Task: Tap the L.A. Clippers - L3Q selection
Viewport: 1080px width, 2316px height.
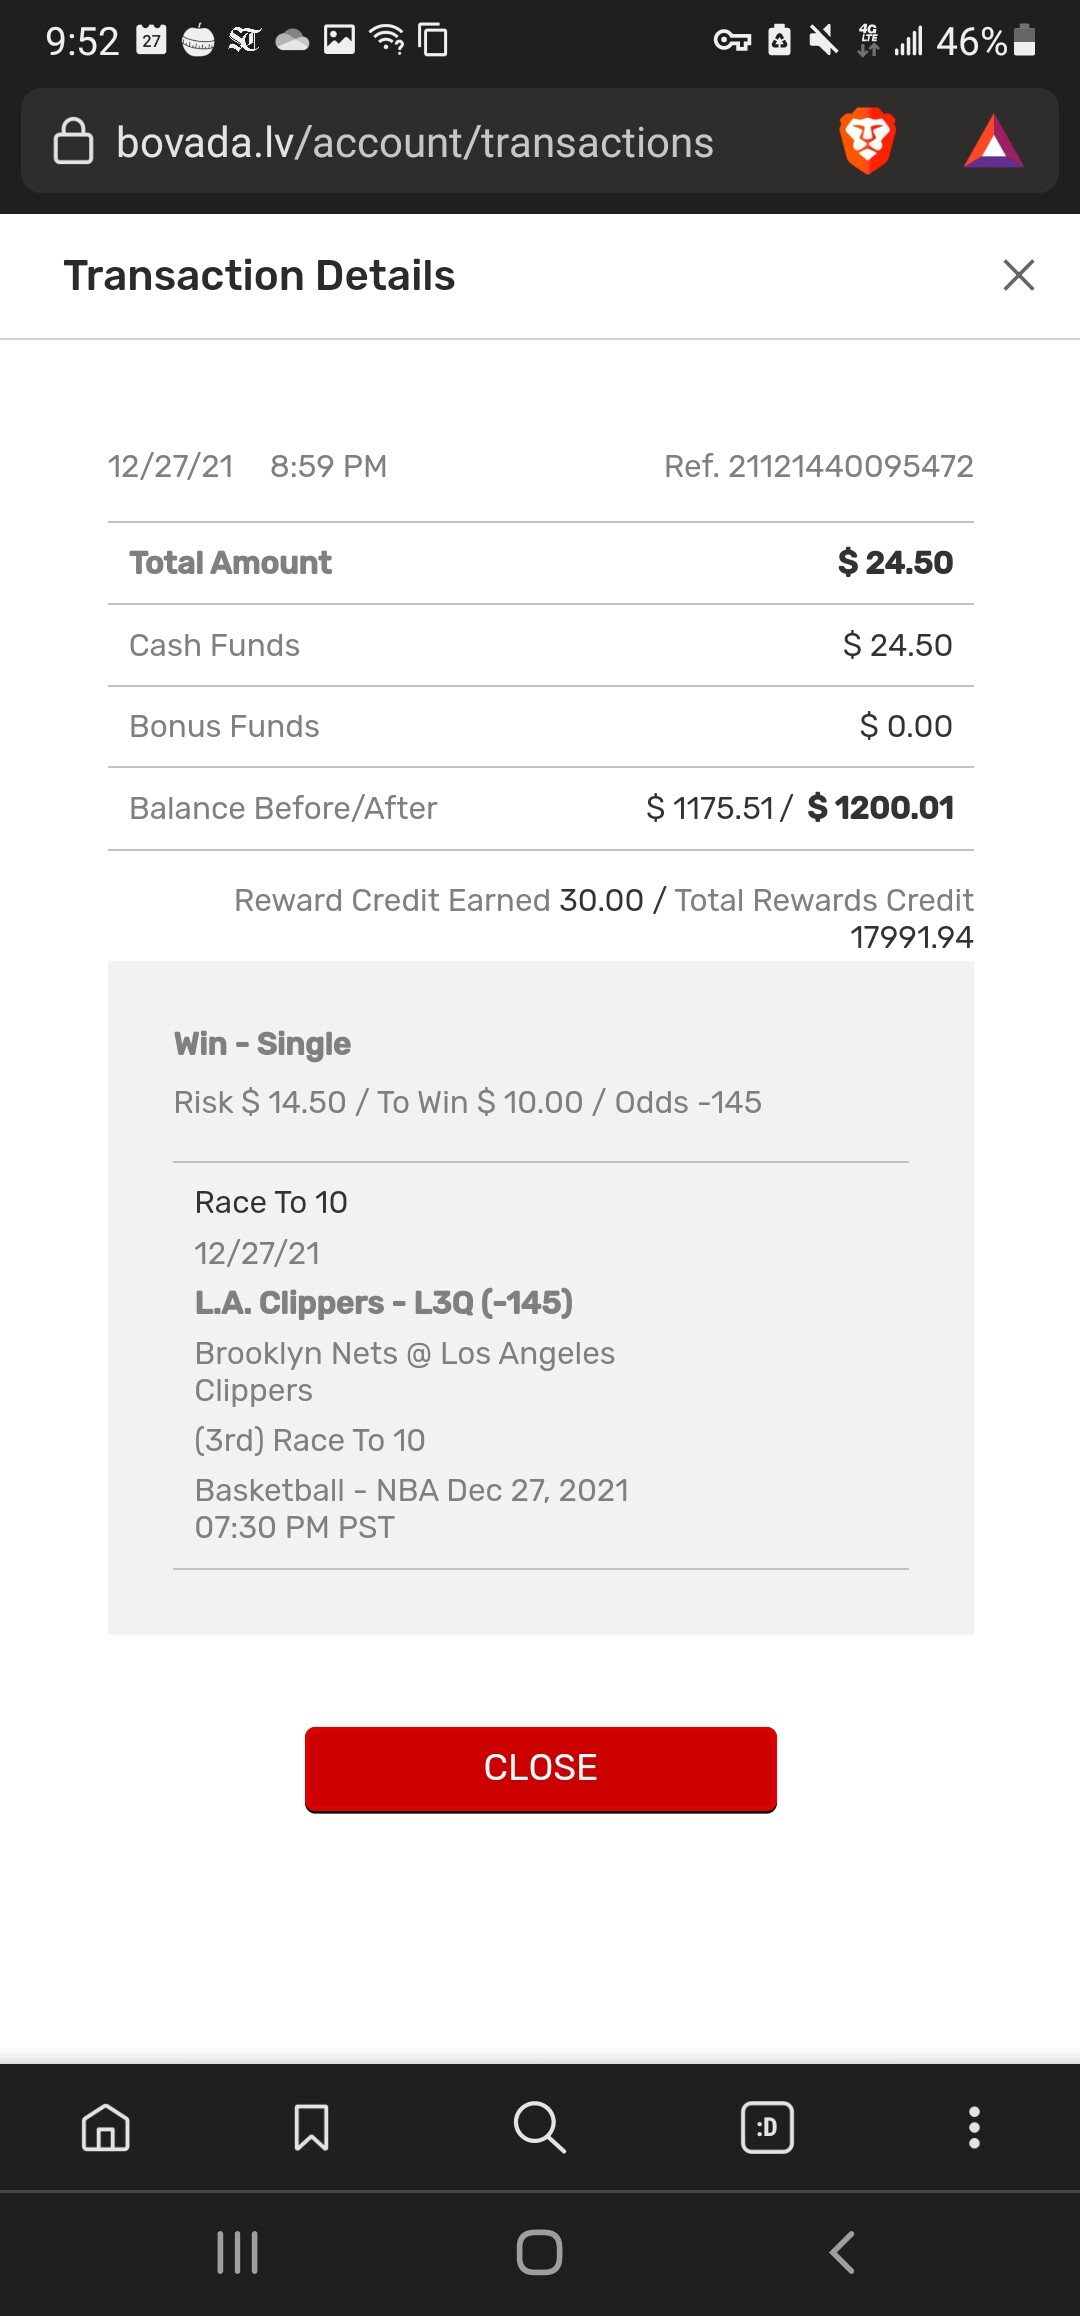Action: (x=384, y=1302)
